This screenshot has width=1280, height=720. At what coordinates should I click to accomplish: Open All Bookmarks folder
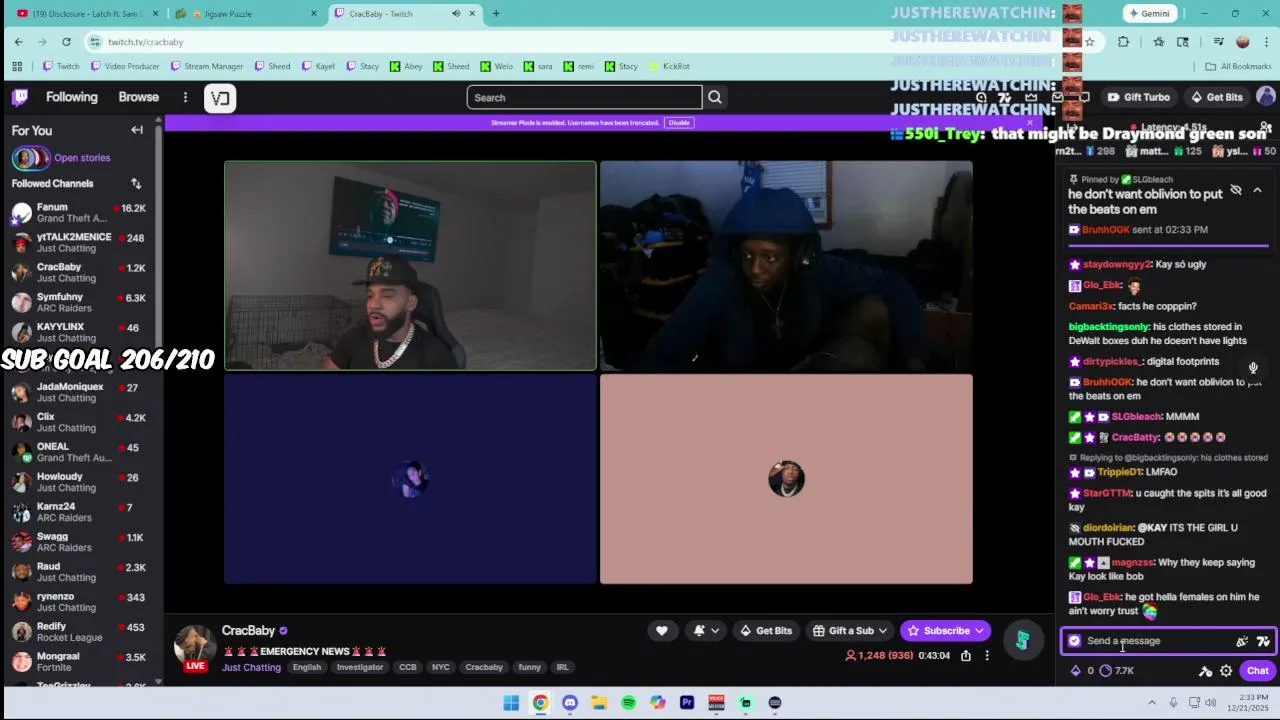click(x=1238, y=66)
